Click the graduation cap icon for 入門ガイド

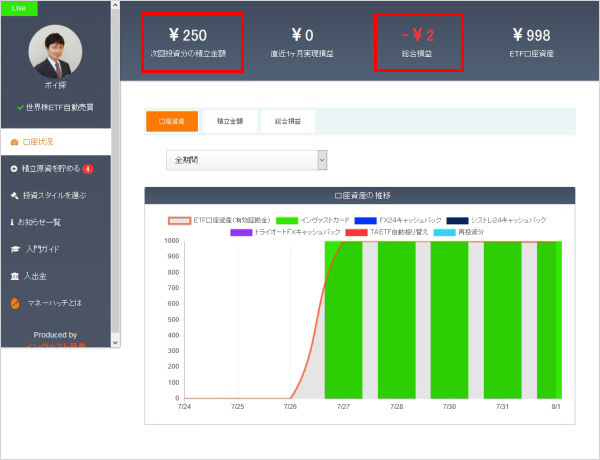click(15, 249)
